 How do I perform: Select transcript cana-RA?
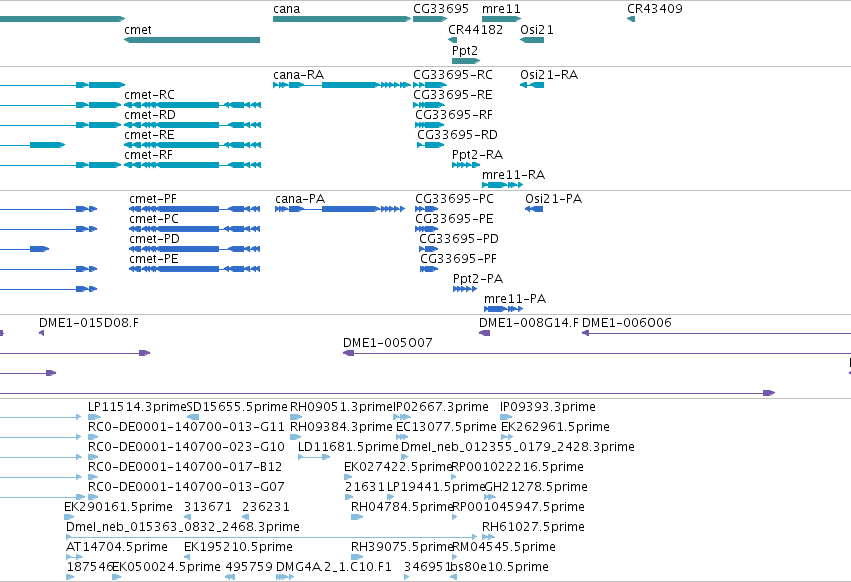(x=299, y=75)
